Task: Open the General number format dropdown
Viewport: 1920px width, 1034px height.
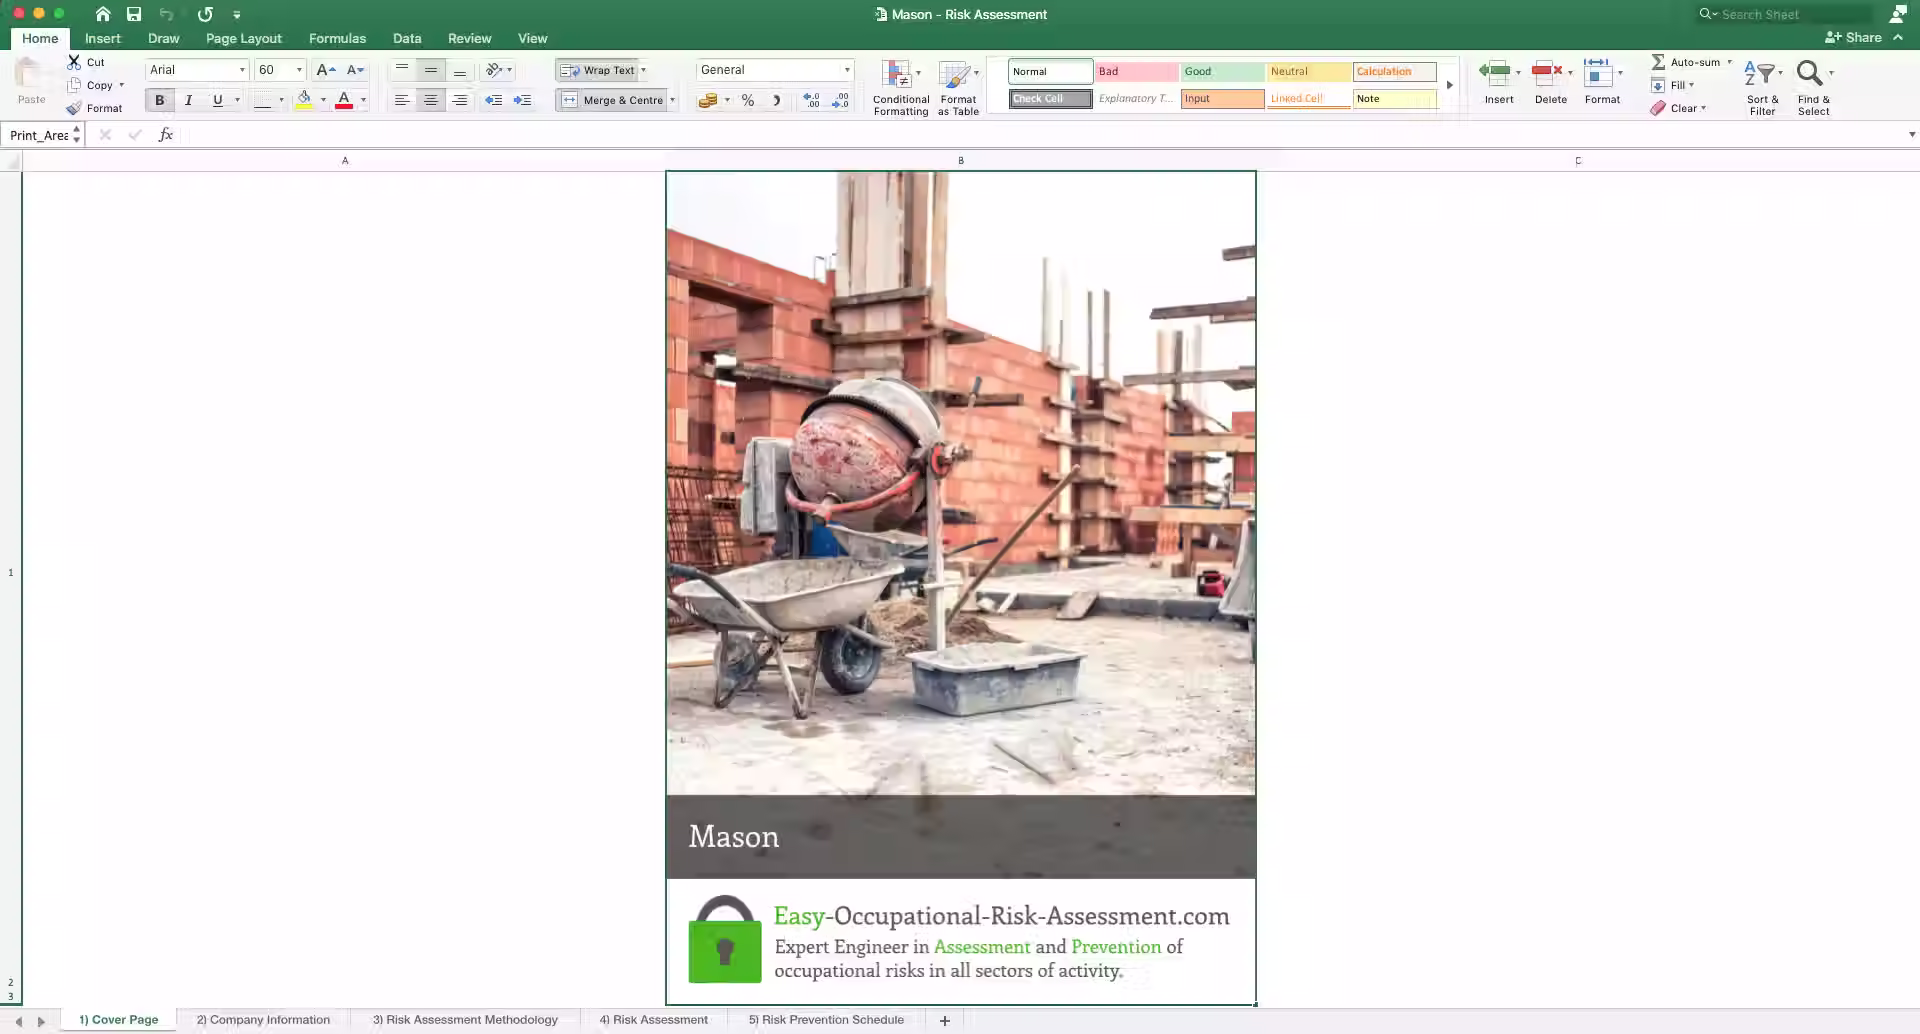Action: [845, 70]
